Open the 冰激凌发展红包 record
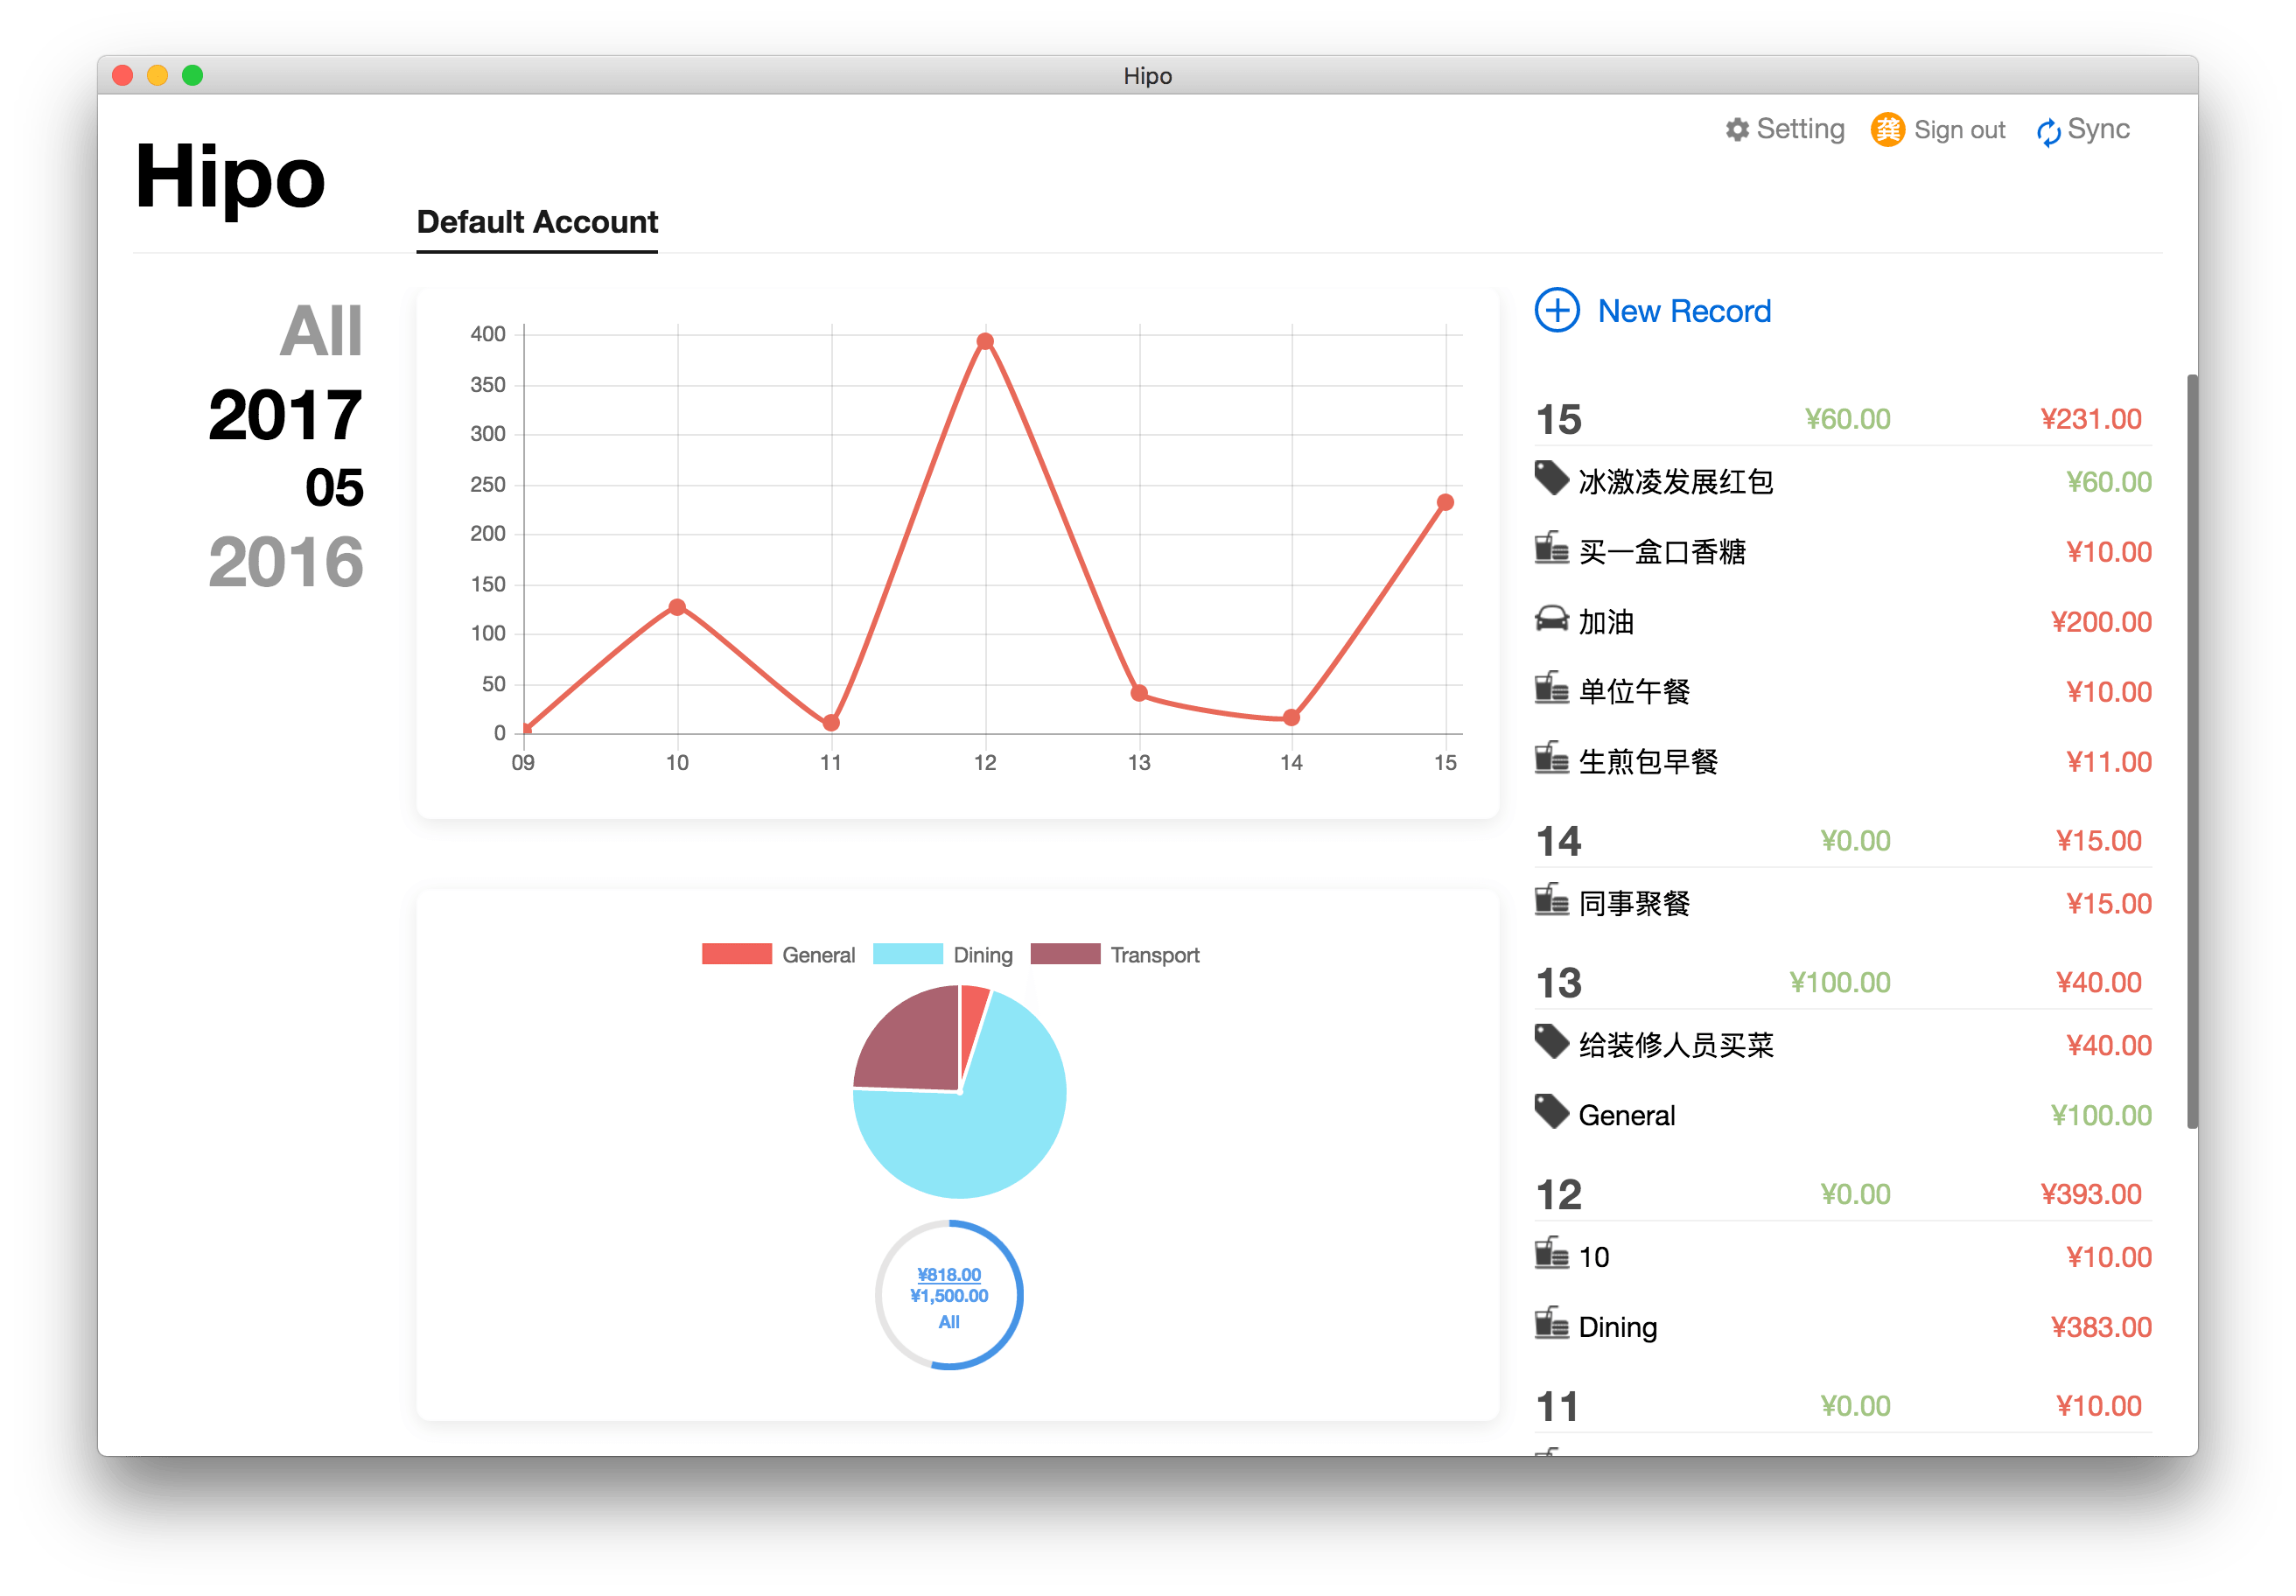2296x1596 pixels. pyautogui.click(x=1843, y=482)
